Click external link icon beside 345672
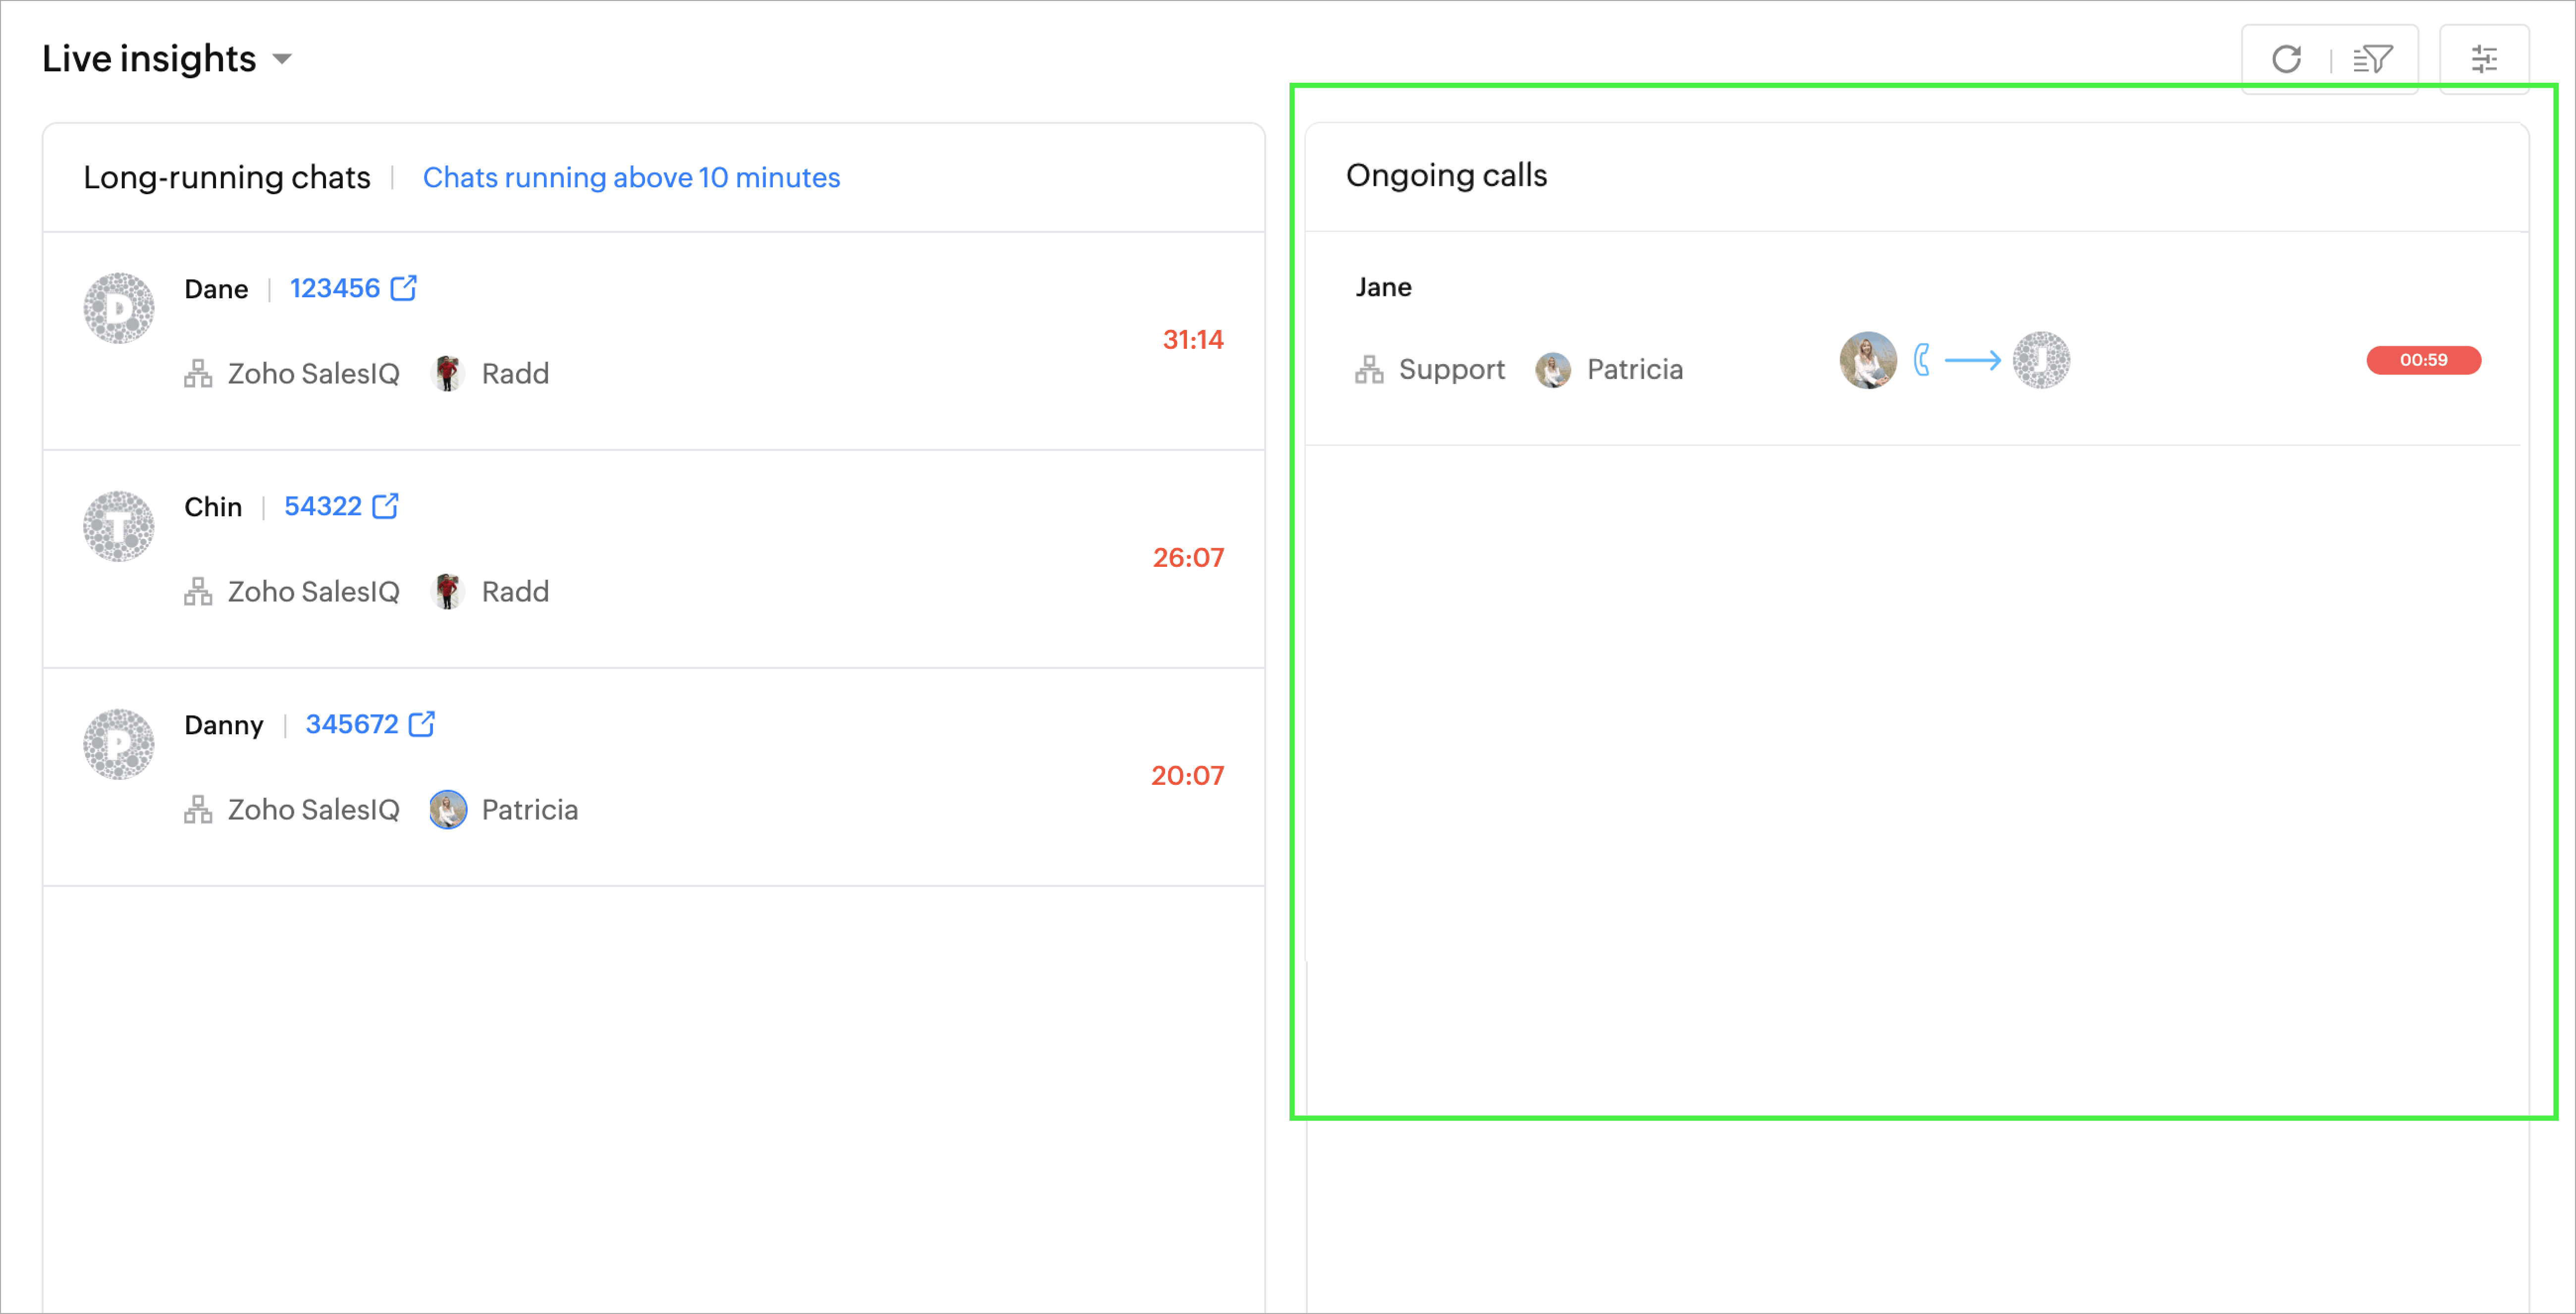Image resolution: width=2576 pixels, height=1314 pixels. coord(422,724)
